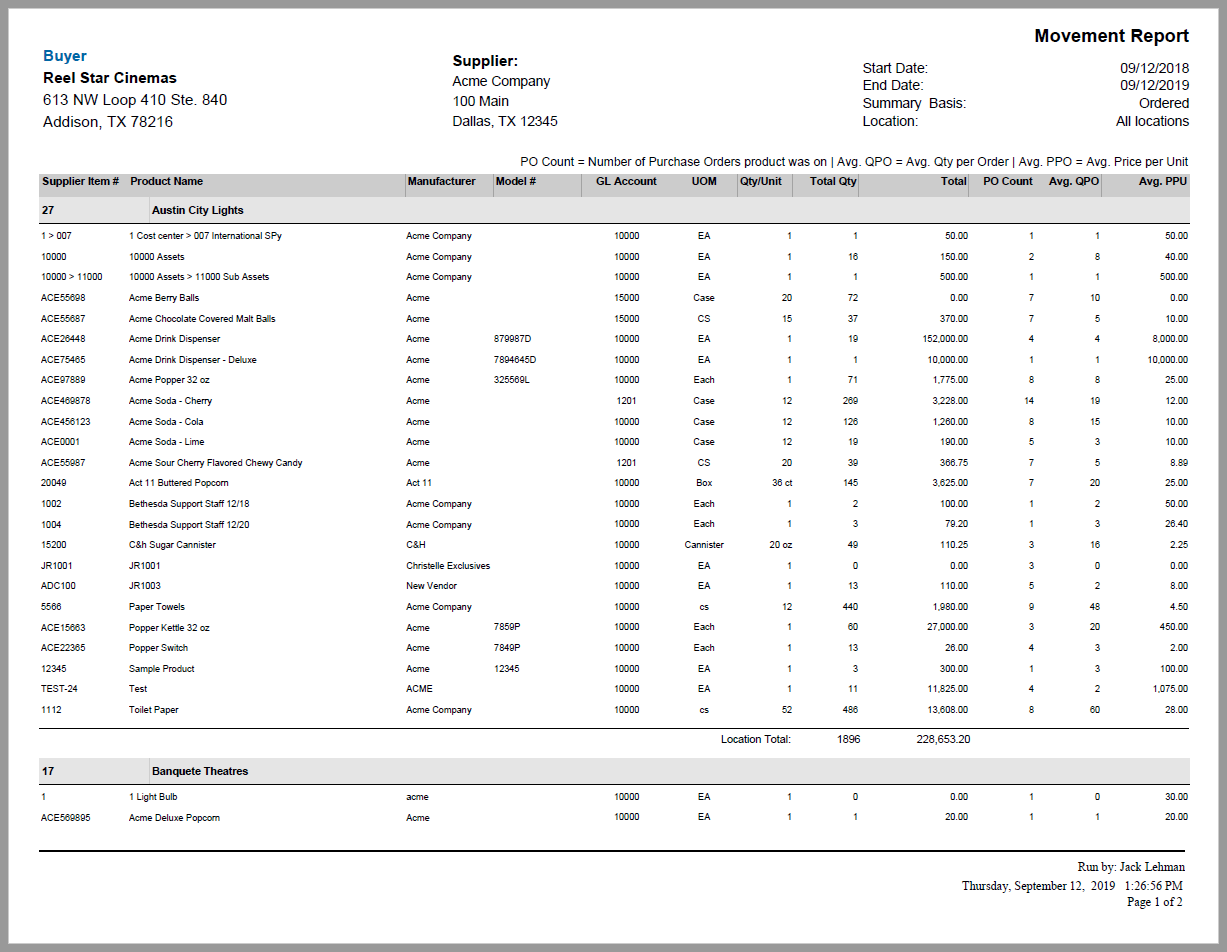Click the Acme Drink Dispenser - Deluxe product name

192,360
